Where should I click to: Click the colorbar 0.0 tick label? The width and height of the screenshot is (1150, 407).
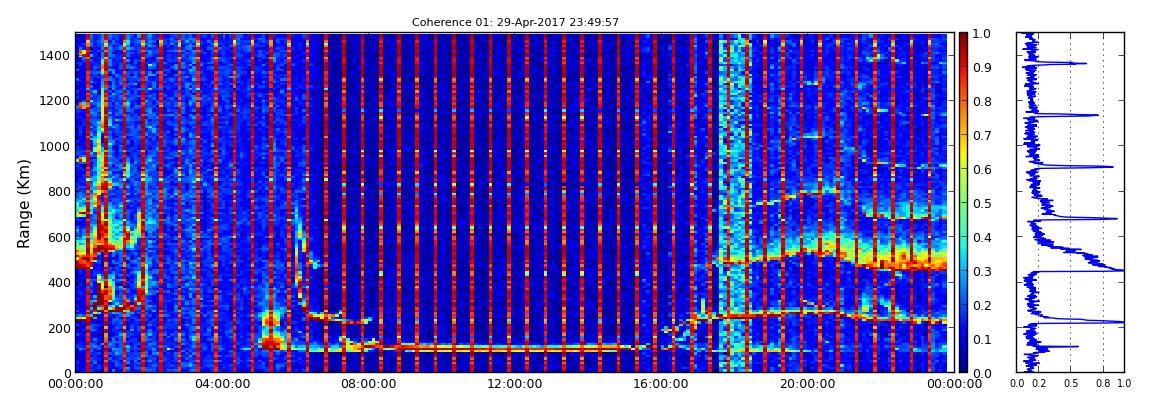[x=983, y=373]
